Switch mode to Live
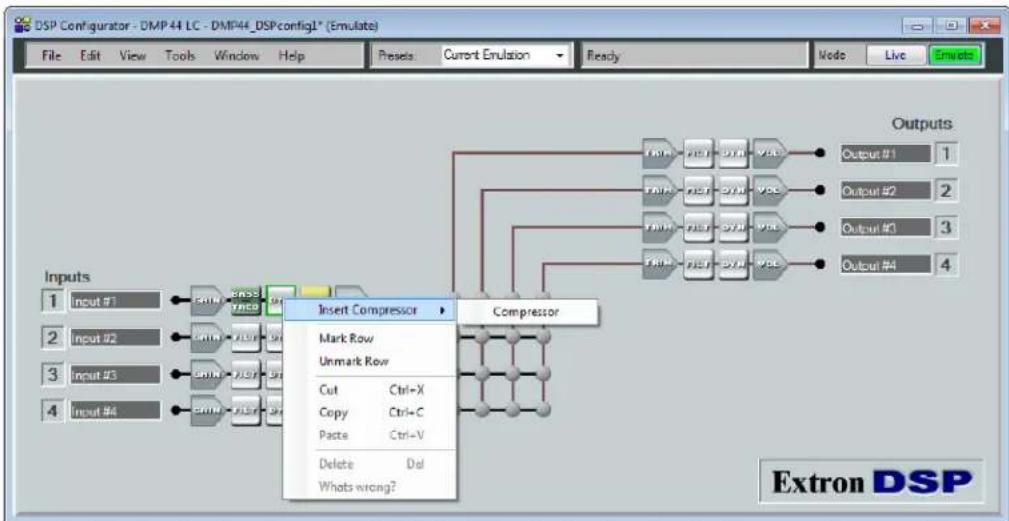Viewport: 1009px width, 521px height. tap(895, 56)
